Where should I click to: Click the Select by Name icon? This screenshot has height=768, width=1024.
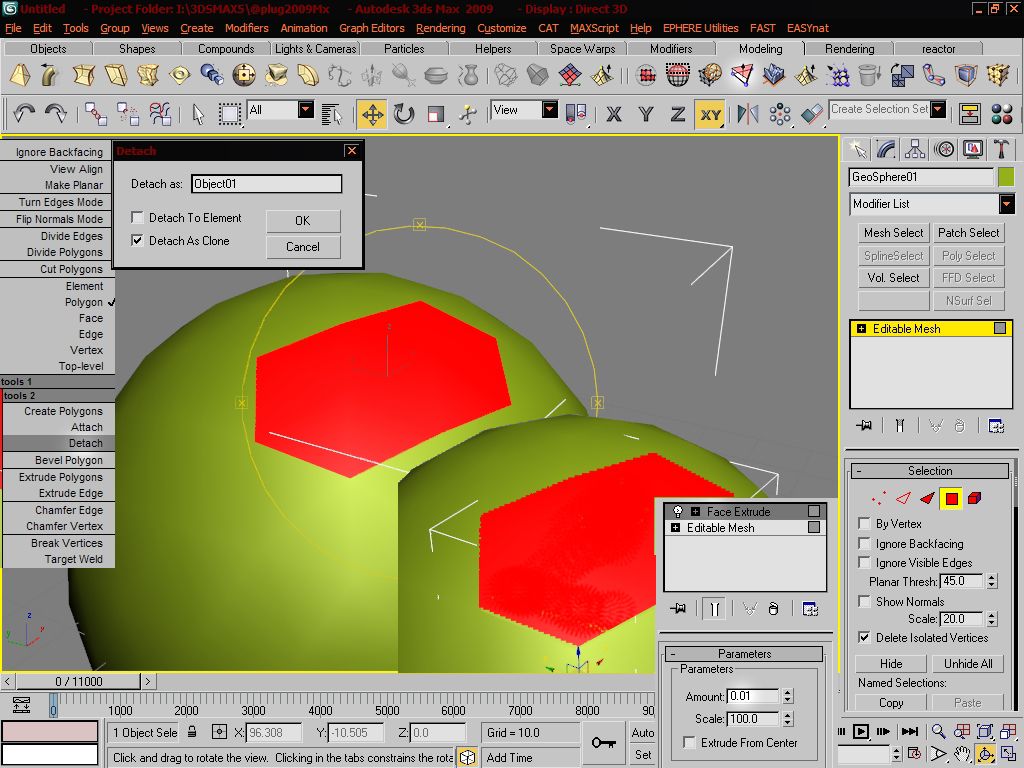click(332, 114)
